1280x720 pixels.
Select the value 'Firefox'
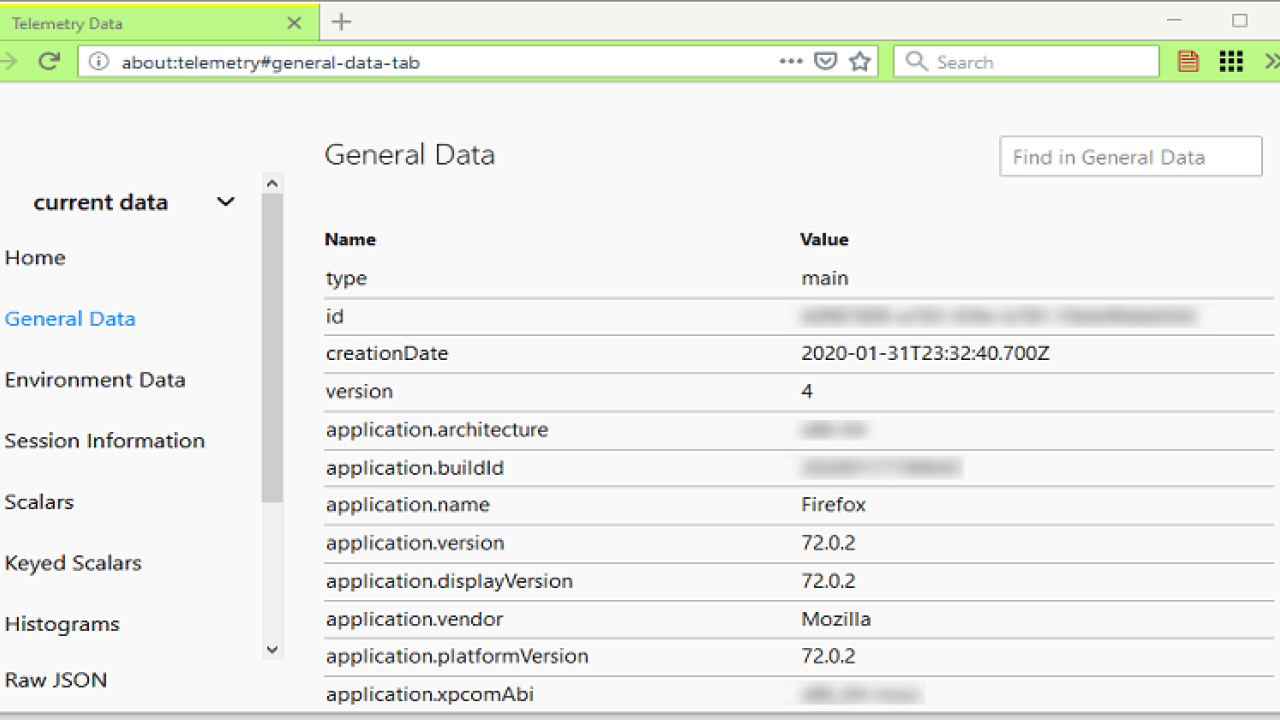[834, 505]
